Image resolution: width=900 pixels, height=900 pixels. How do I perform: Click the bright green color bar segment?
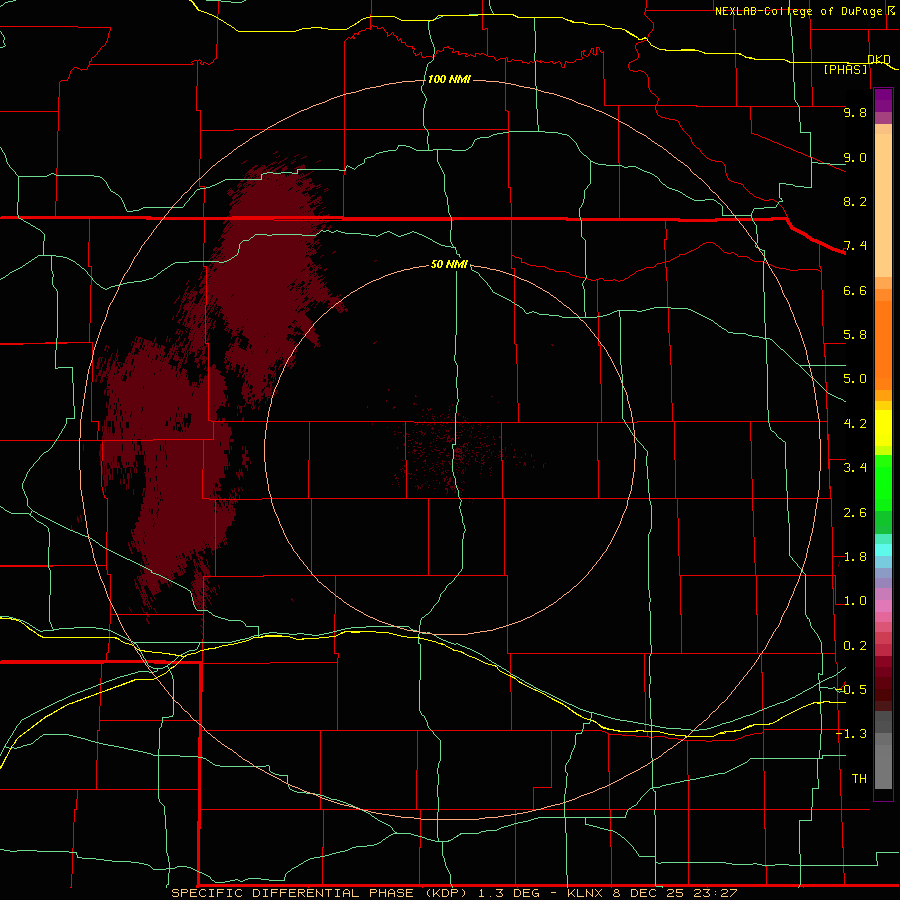click(883, 482)
